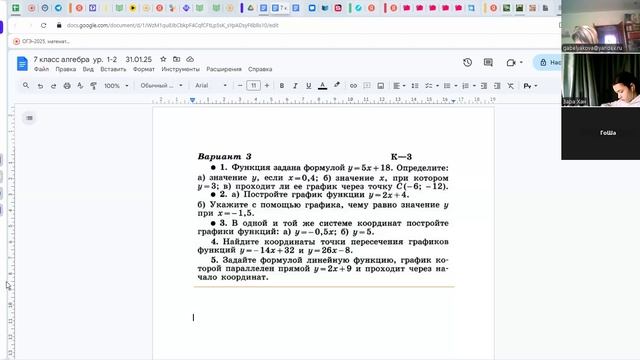Run spelling and grammar check
The width and height of the screenshot is (640, 360).
[80, 86]
